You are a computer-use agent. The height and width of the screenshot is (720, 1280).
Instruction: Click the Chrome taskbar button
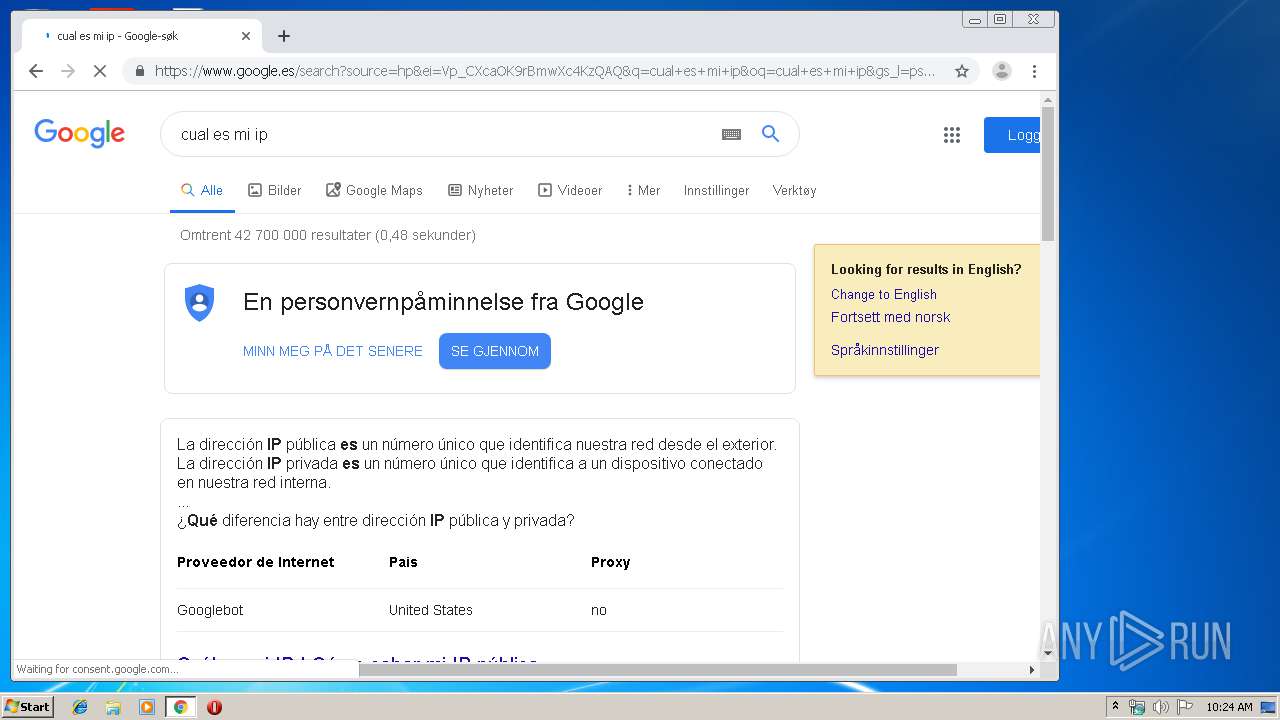coord(180,707)
